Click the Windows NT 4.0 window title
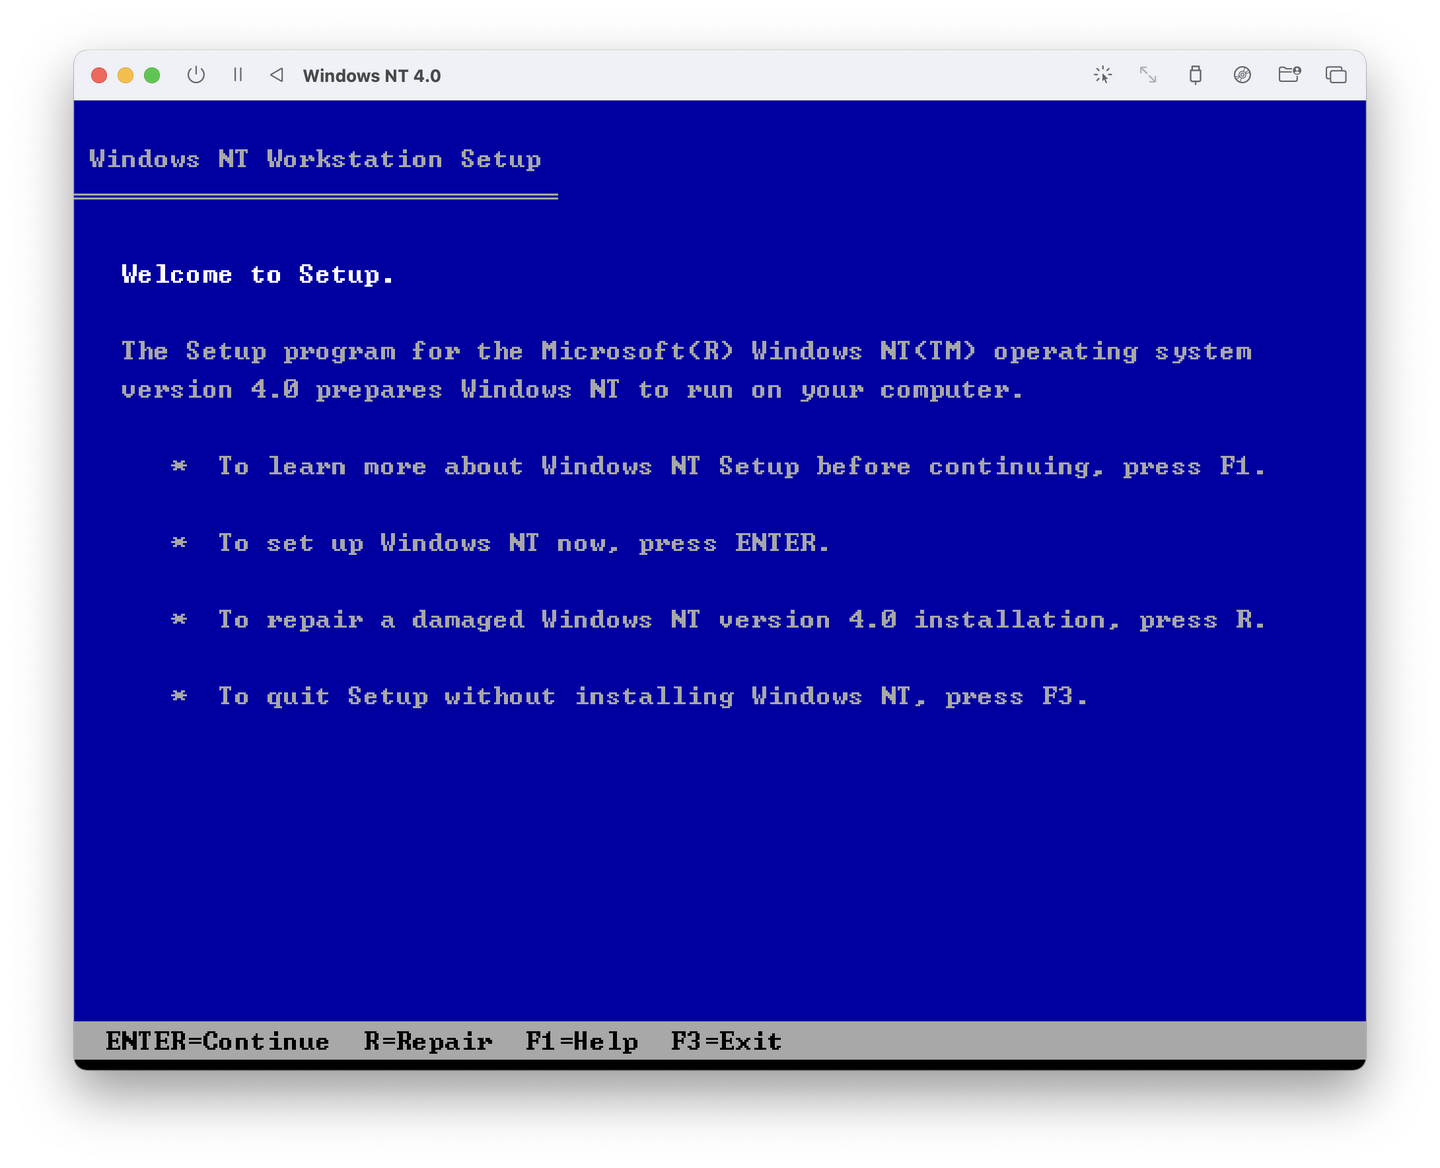The width and height of the screenshot is (1440, 1168). tap(372, 75)
